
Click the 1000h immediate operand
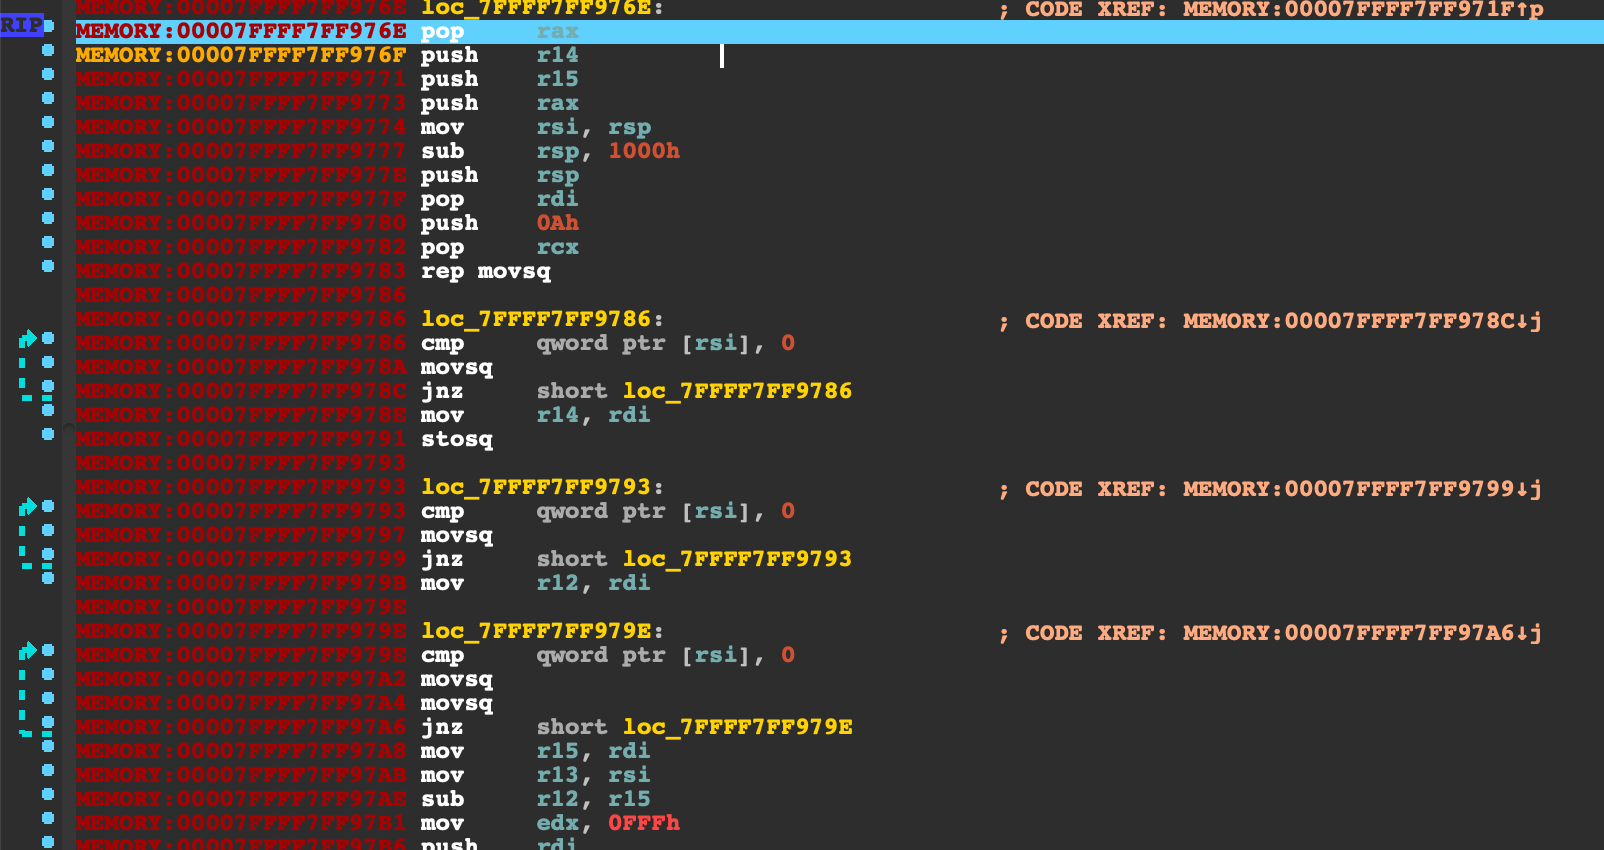(x=644, y=151)
